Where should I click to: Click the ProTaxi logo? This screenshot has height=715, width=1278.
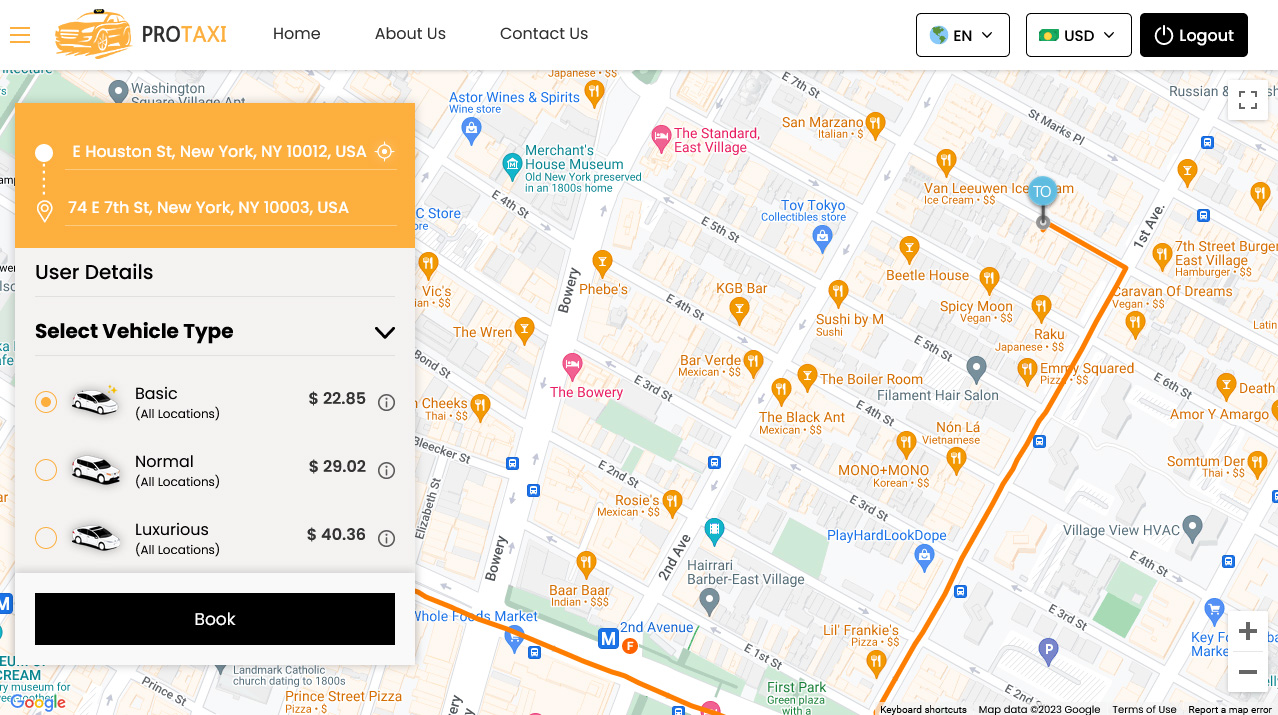click(141, 34)
